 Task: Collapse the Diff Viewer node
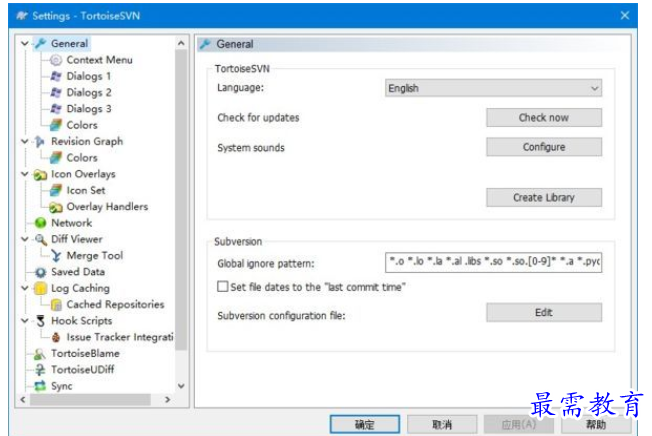(25, 239)
